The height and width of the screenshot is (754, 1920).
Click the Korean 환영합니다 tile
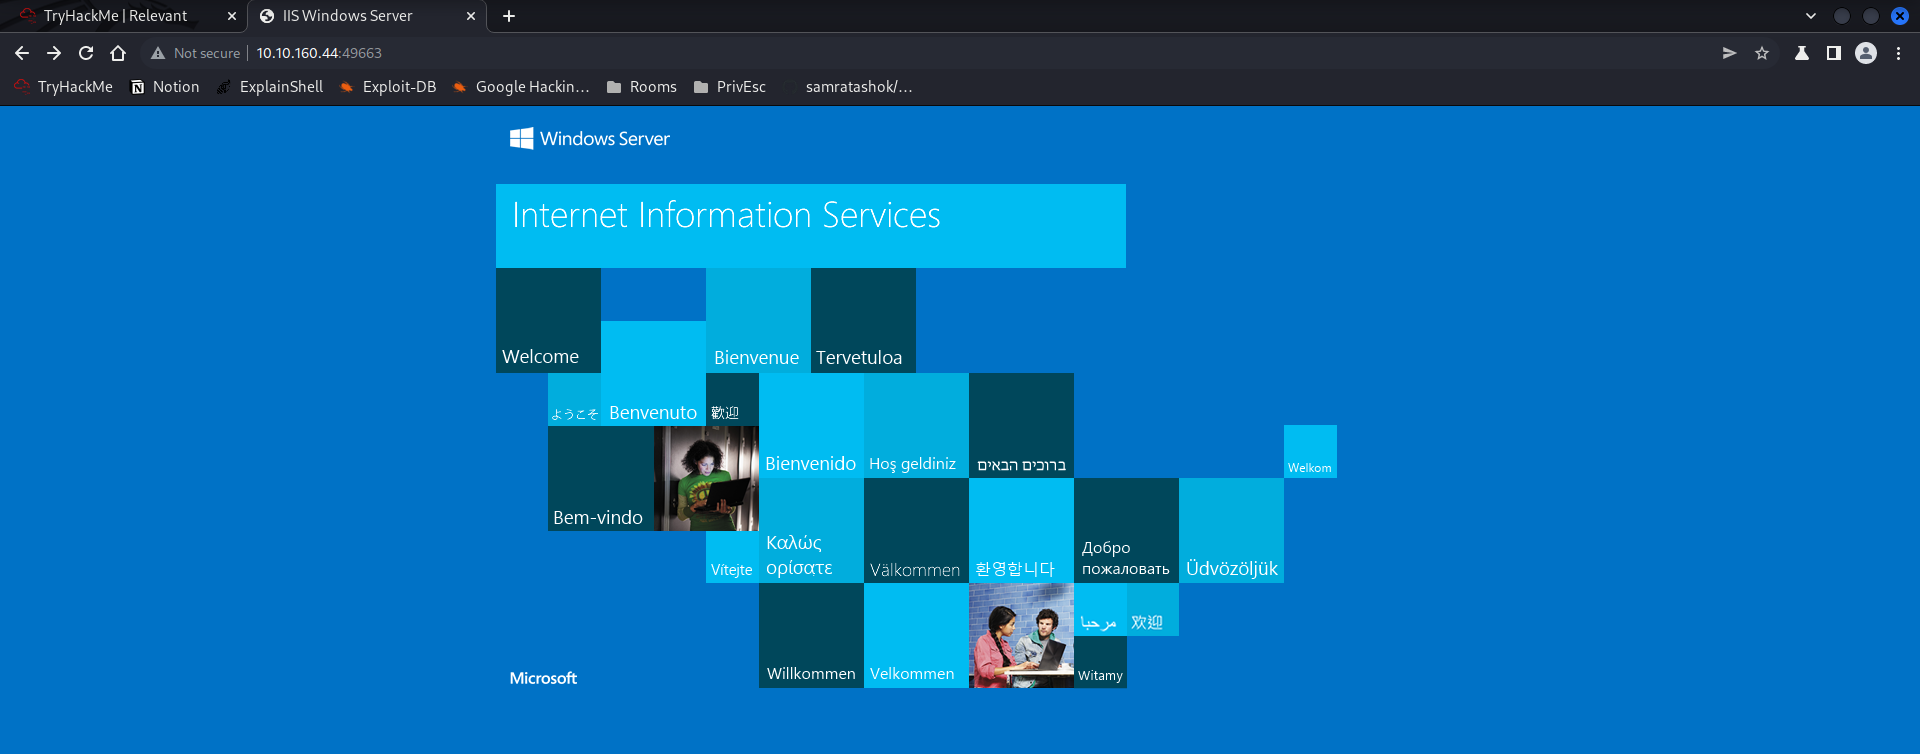pyautogui.click(x=1021, y=530)
